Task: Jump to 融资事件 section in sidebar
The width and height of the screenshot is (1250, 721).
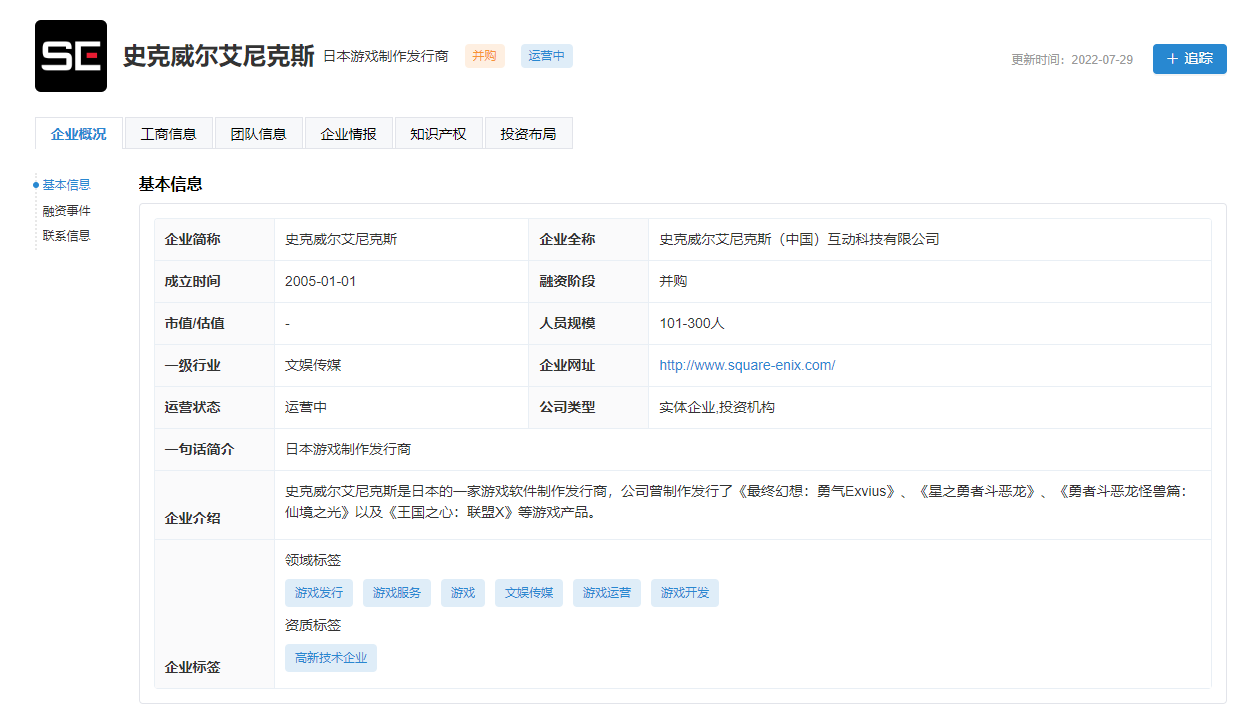Action: (66, 211)
